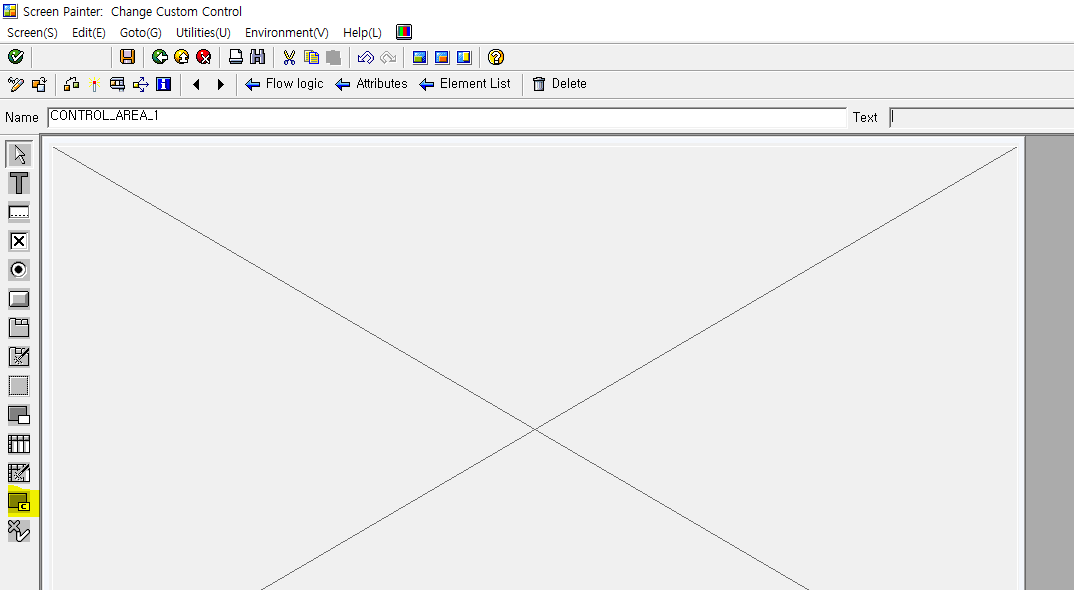Open the Goto(G) menu
The height and width of the screenshot is (590, 1074).
coord(140,32)
